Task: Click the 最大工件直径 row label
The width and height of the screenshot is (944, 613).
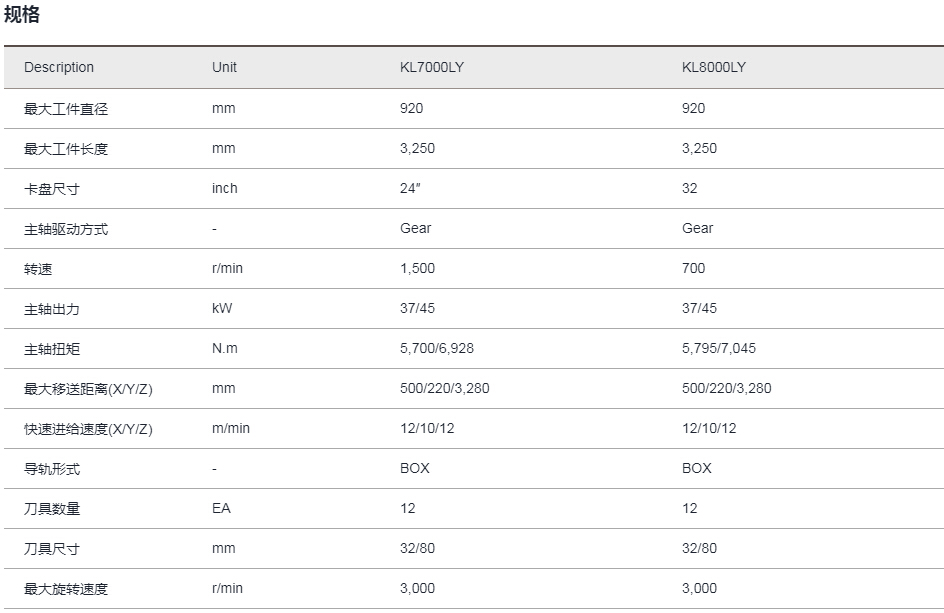Action: [66, 109]
